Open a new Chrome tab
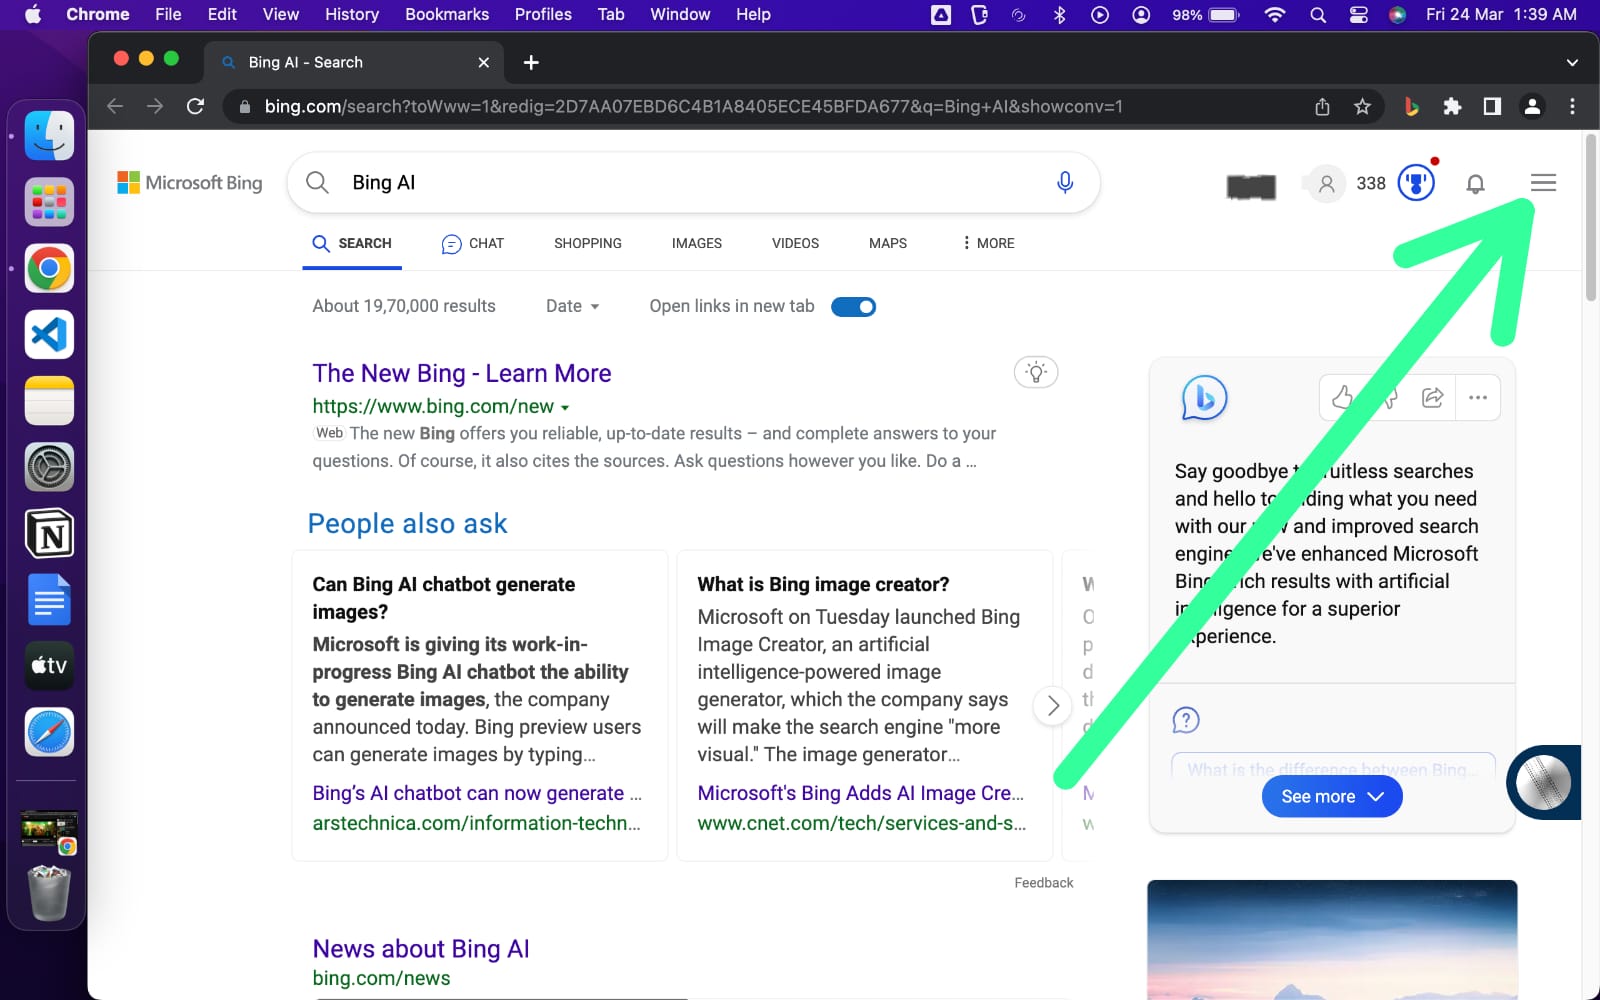Viewport: 1600px width, 1000px height. [531, 62]
